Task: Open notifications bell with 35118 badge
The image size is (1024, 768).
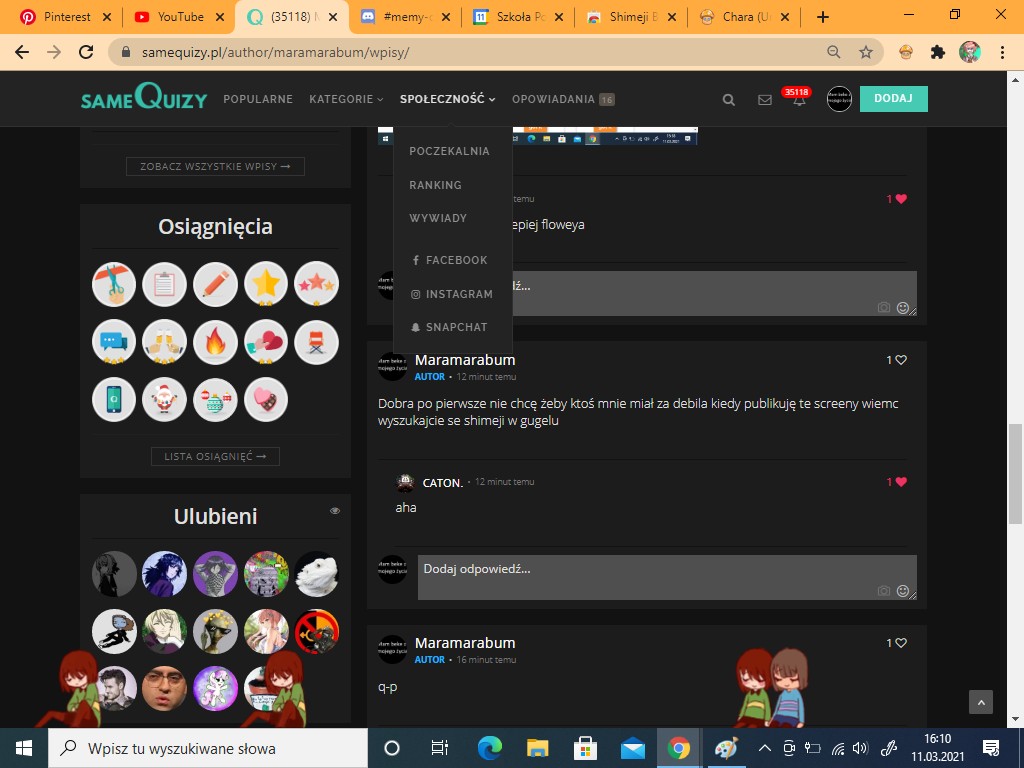Action: [x=798, y=100]
